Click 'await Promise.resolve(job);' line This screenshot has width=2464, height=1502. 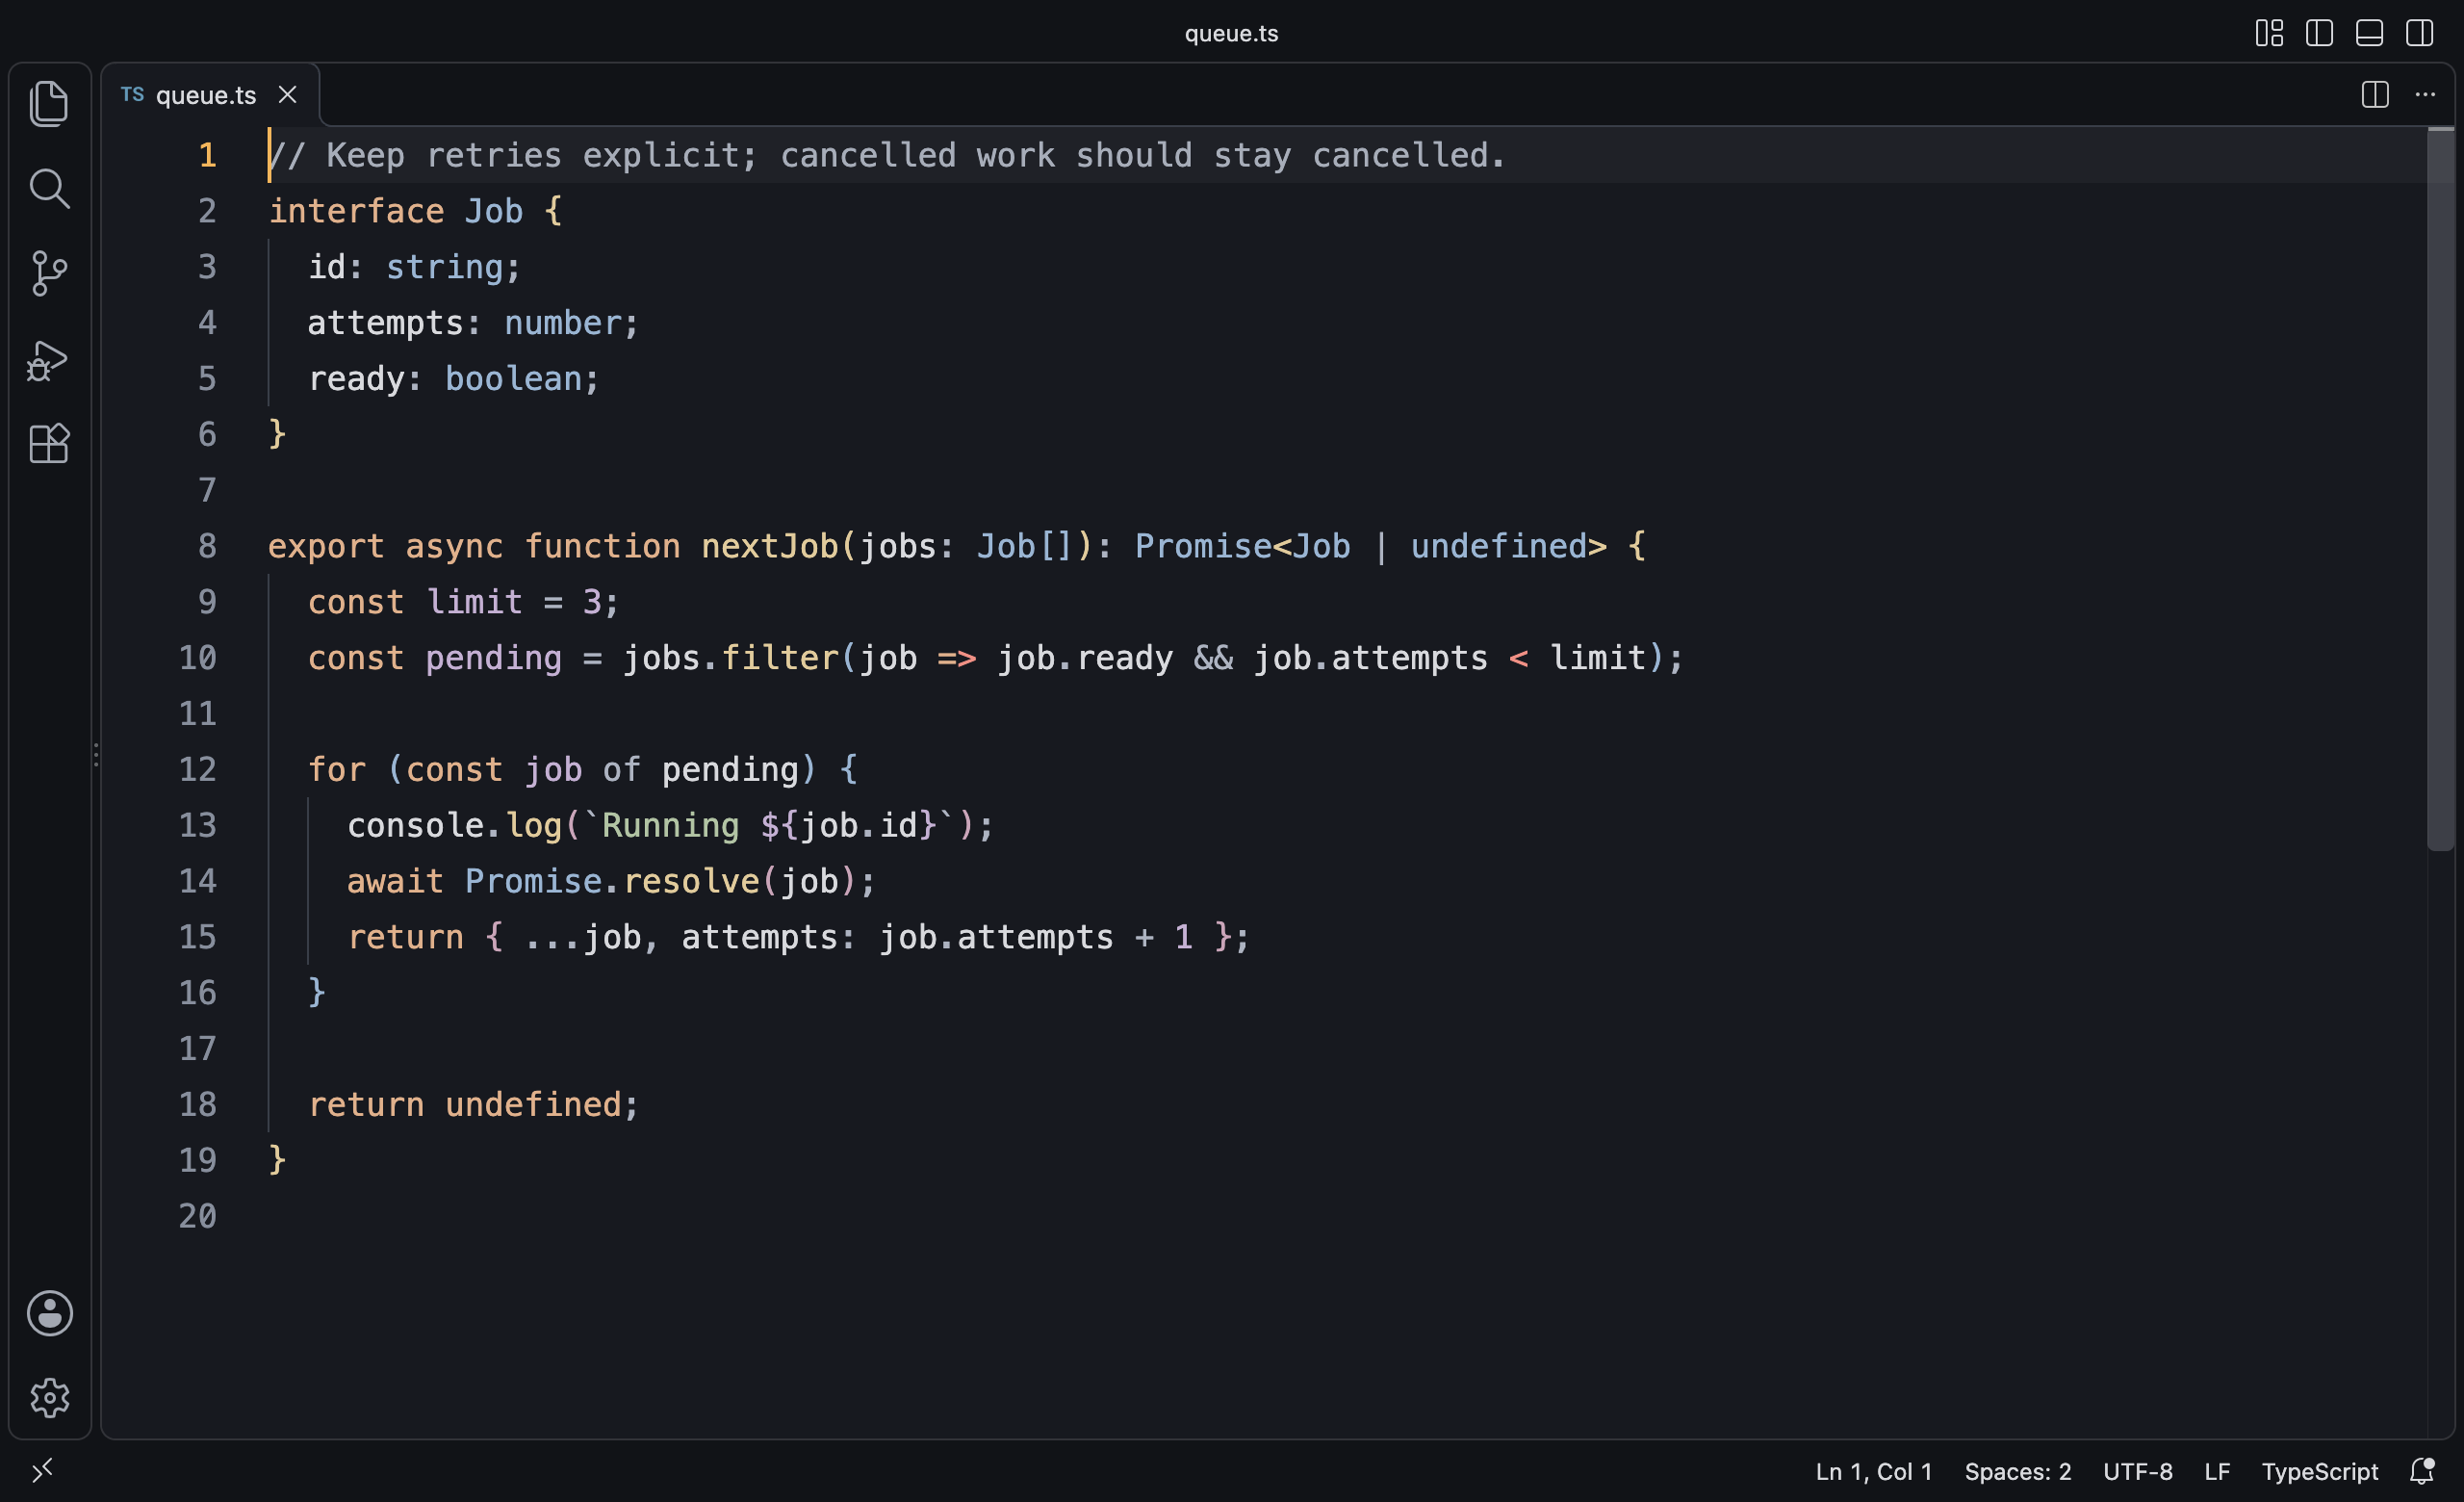611,881
